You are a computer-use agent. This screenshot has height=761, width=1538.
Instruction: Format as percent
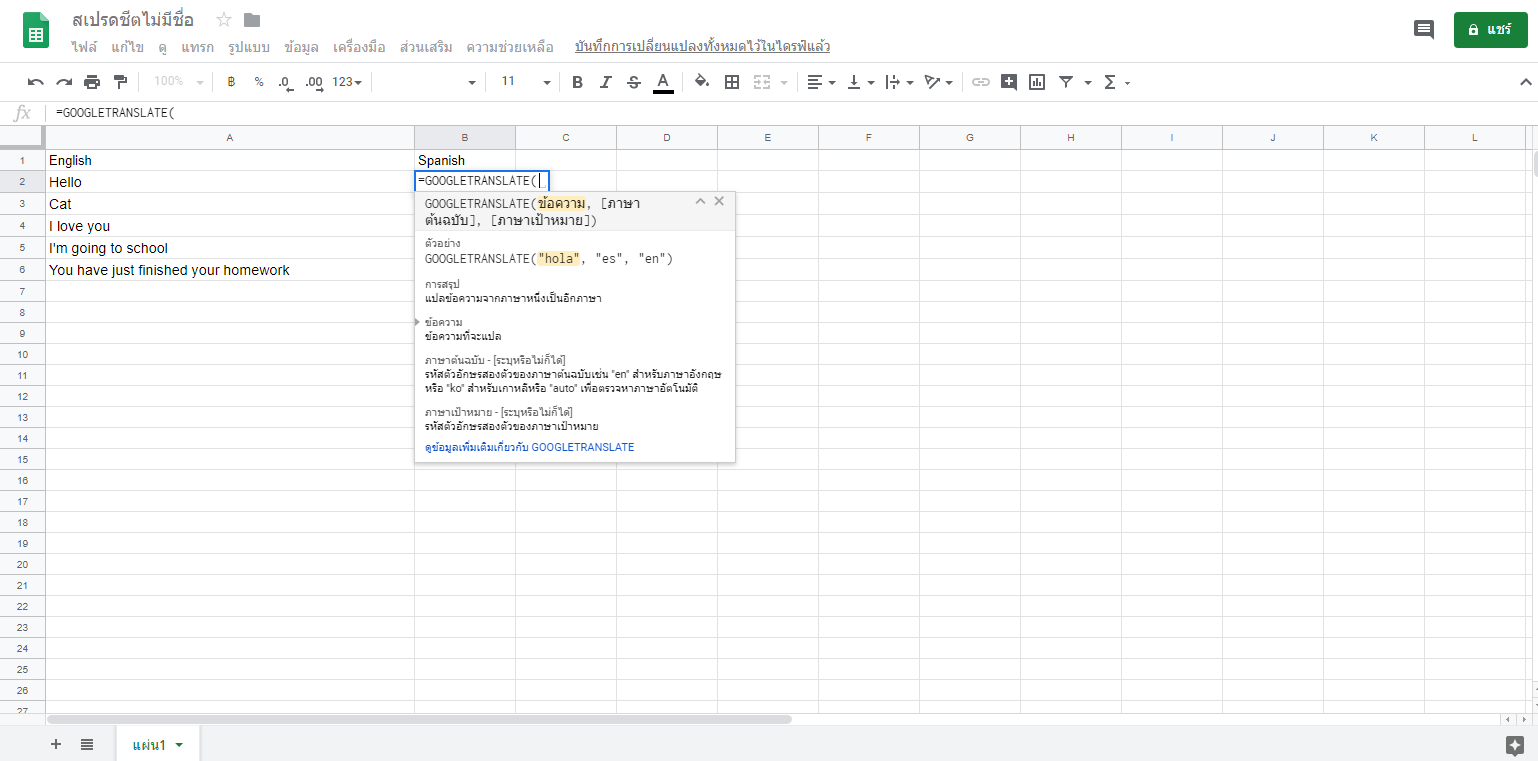[x=259, y=82]
